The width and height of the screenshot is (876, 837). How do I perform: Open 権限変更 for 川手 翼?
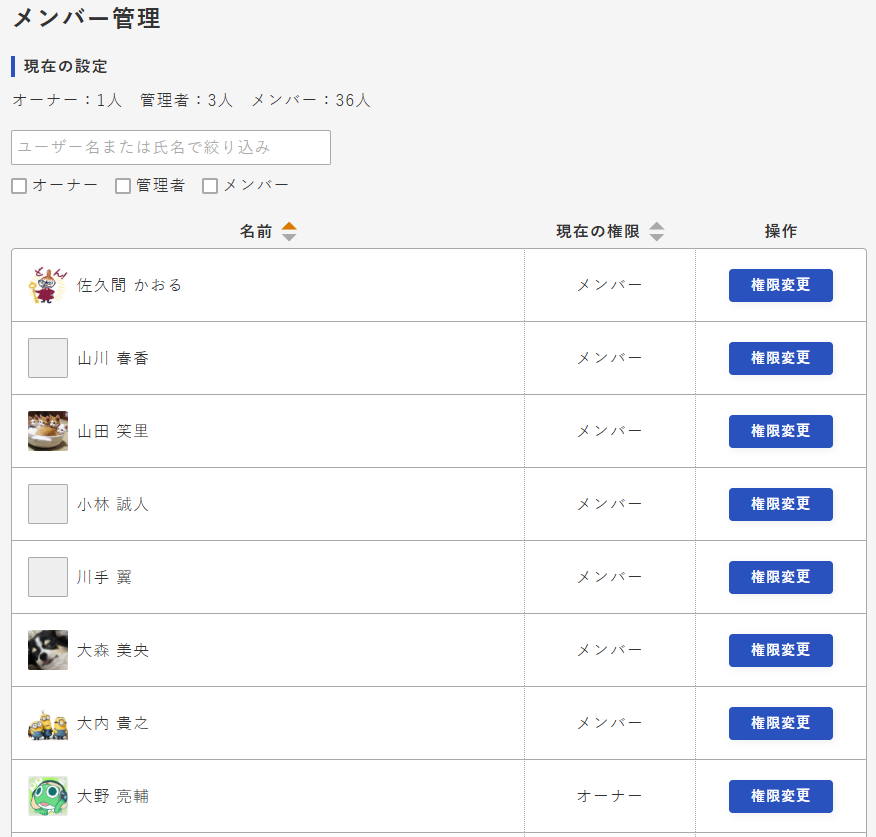780,577
